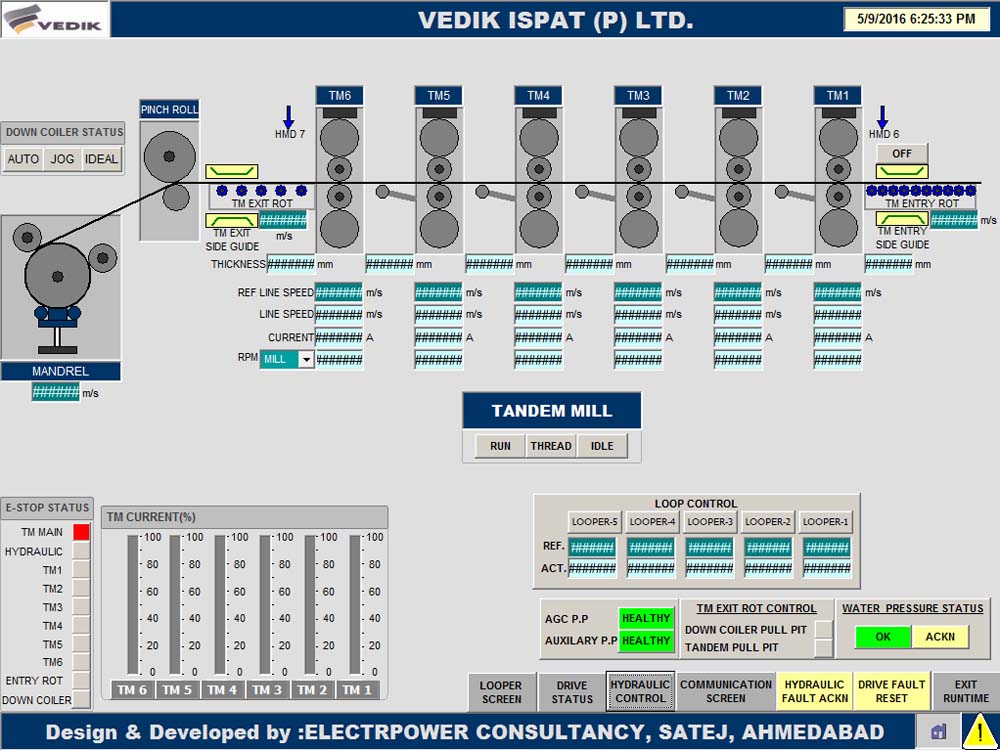Viewport: 1000px width, 751px height.
Task: Switch tandem mill to RUN mode
Action: pos(501,446)
